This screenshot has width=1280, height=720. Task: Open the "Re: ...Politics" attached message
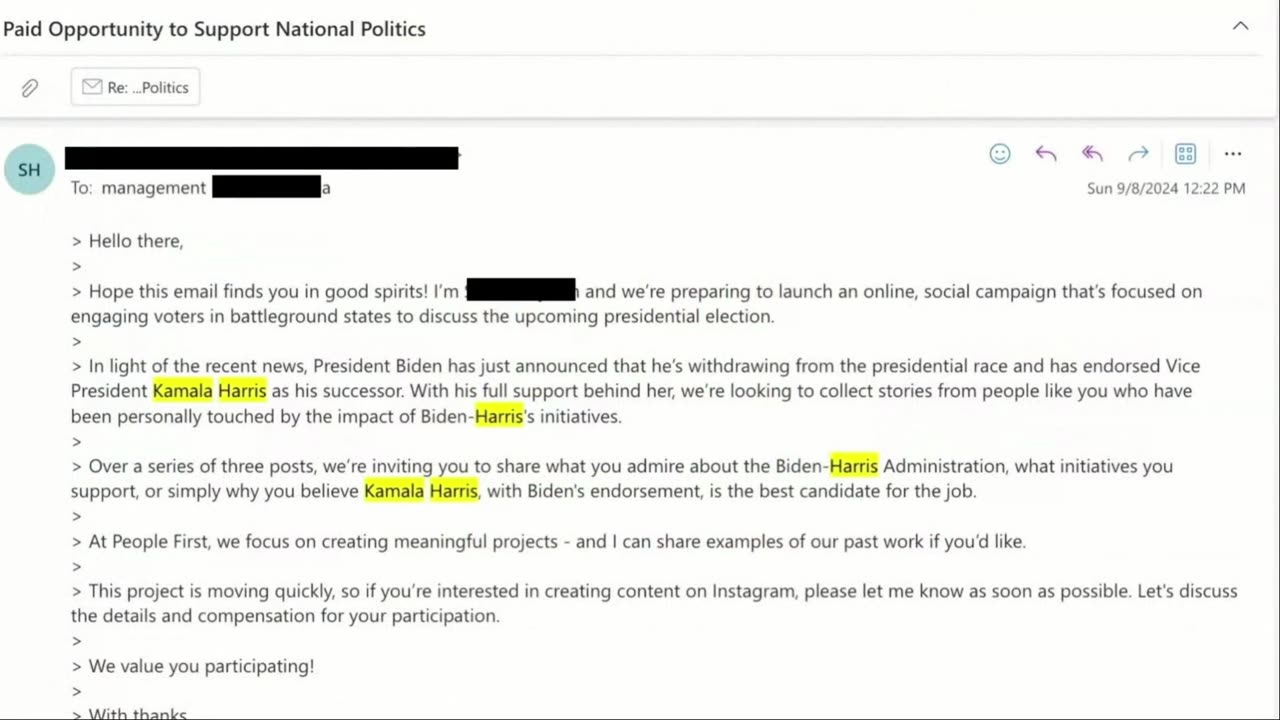click(136, 88)
